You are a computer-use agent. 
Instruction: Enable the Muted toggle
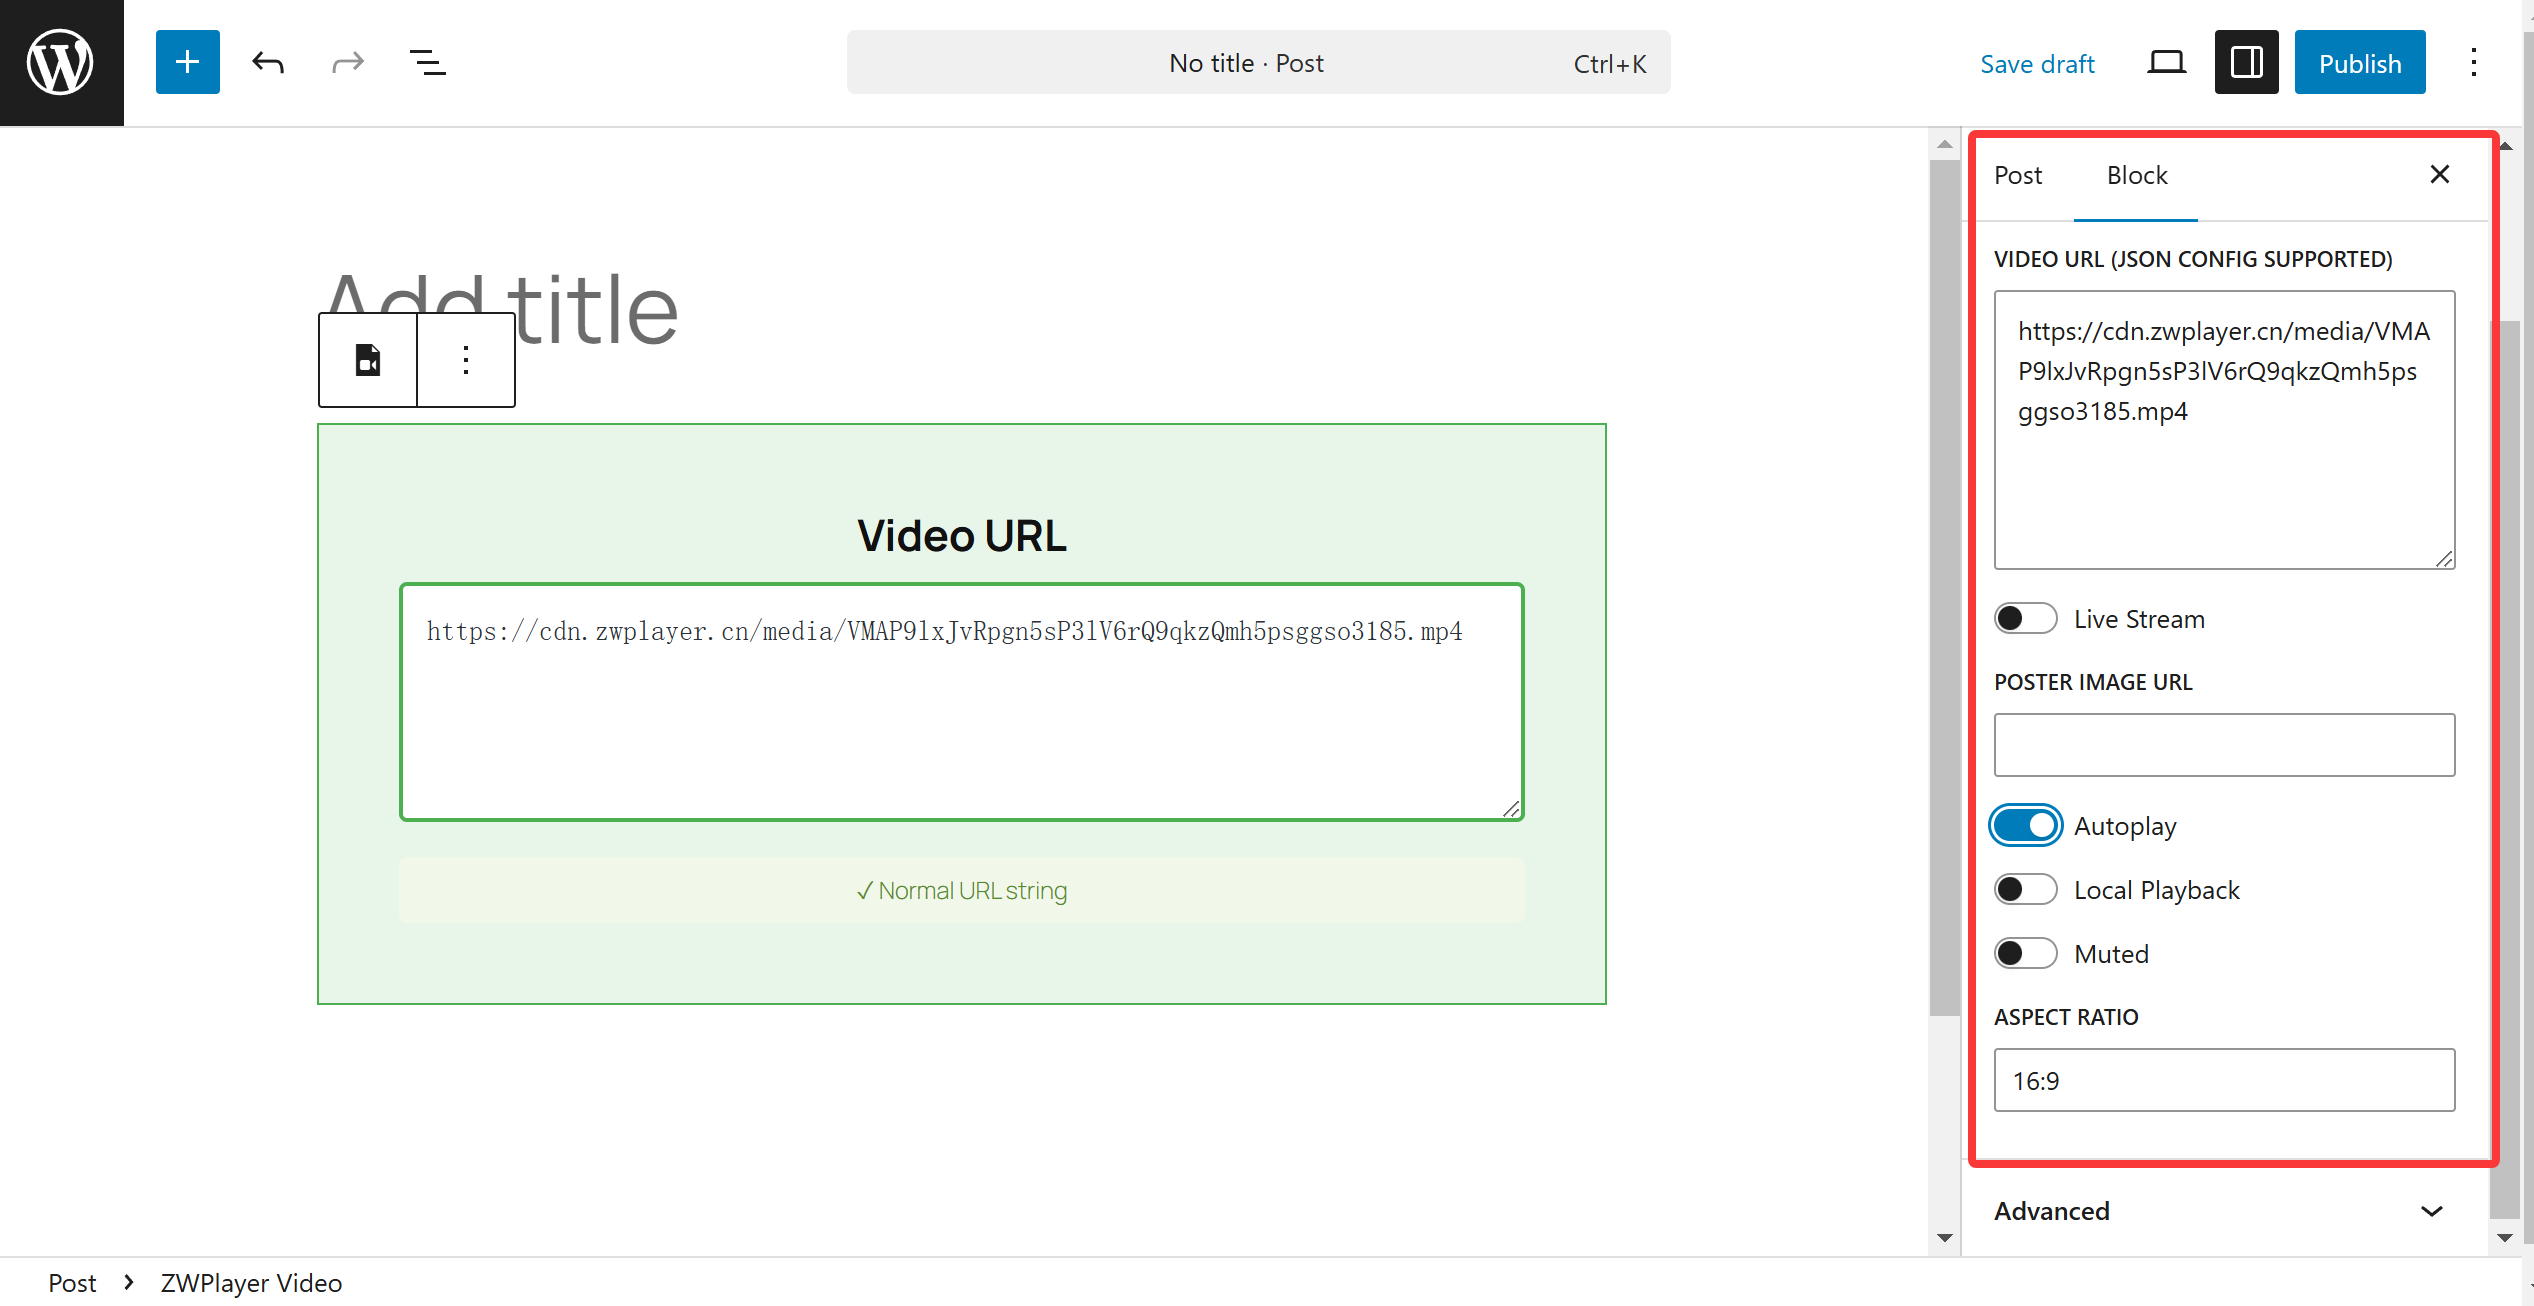click(2025, 954)
